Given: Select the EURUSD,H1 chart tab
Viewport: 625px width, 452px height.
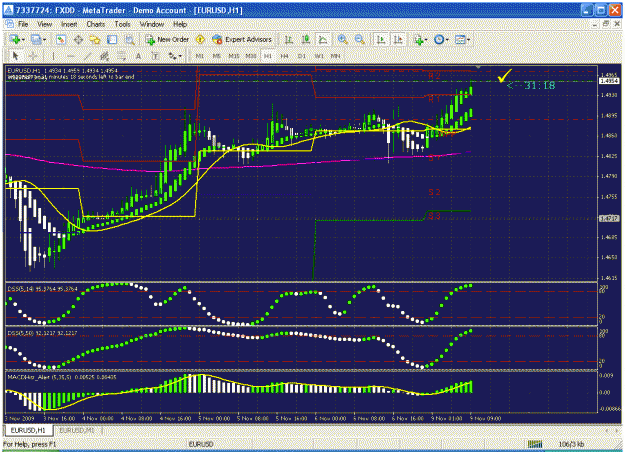Looking at the screenshot, I should point(28,430).
